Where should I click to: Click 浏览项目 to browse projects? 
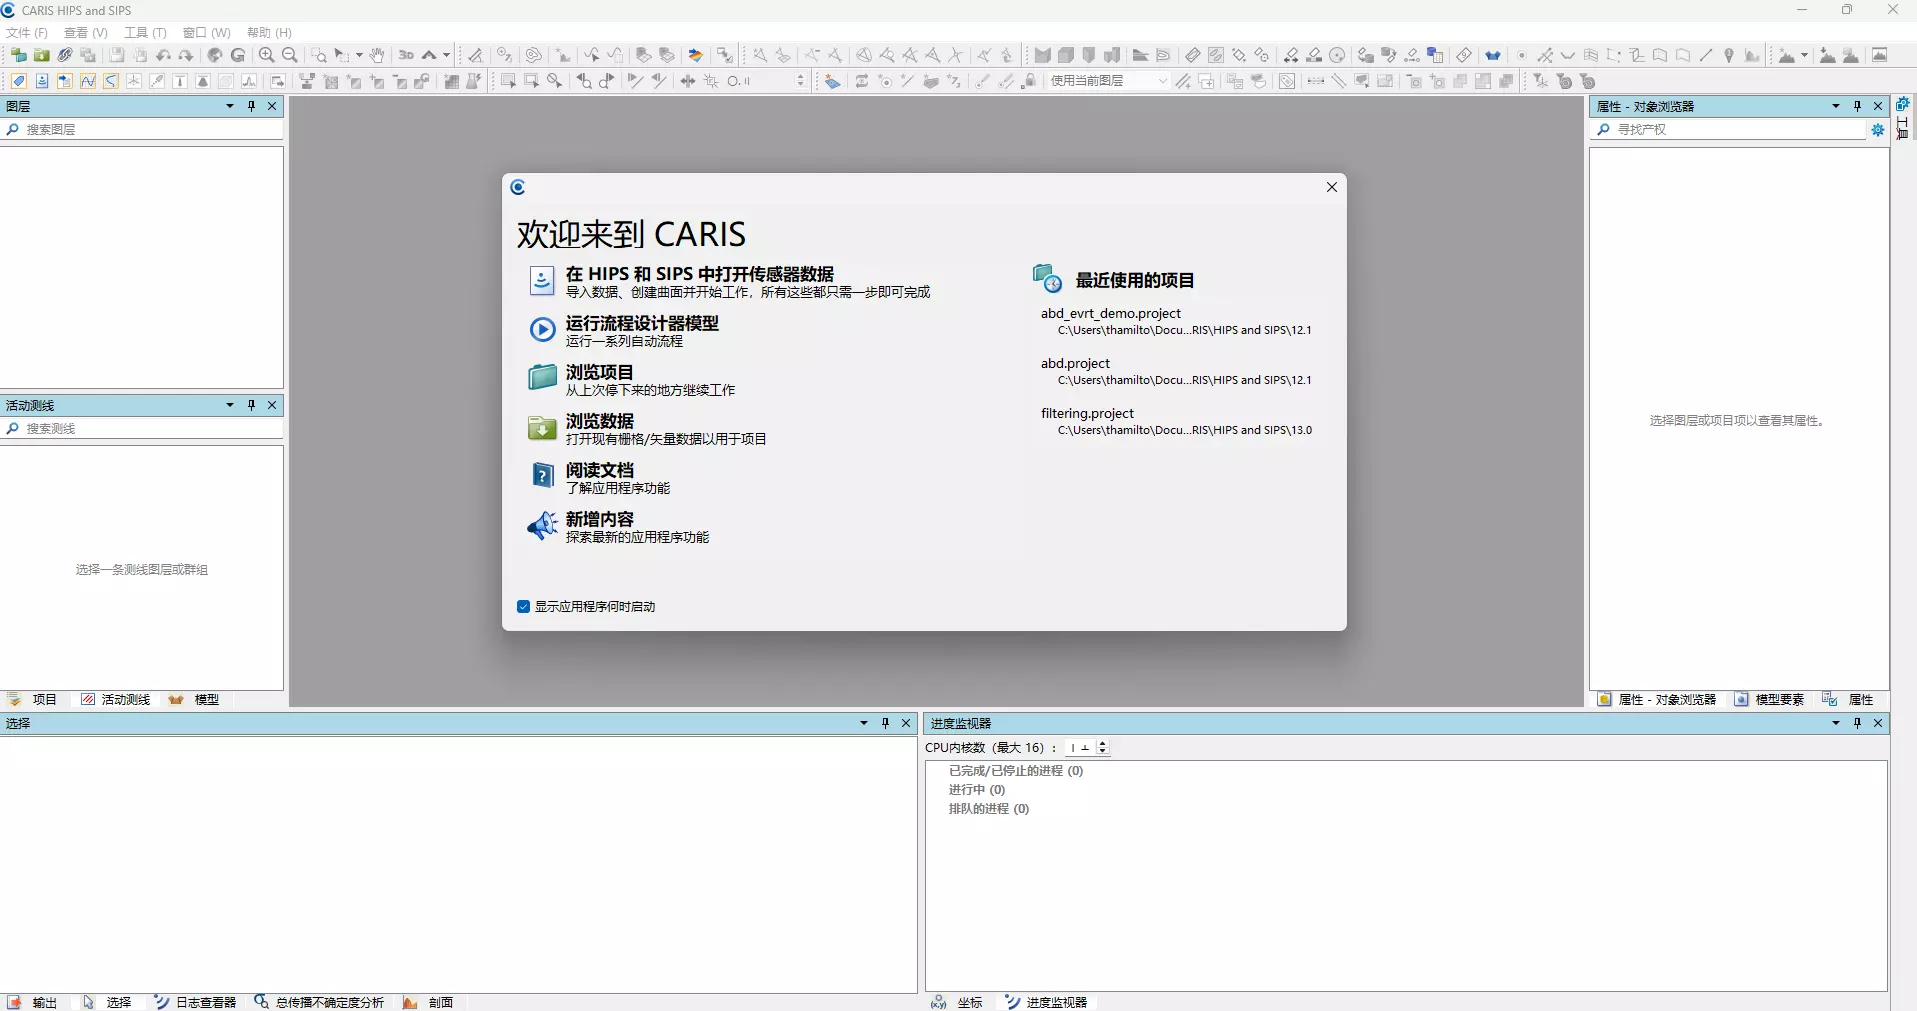click(599, 373)
